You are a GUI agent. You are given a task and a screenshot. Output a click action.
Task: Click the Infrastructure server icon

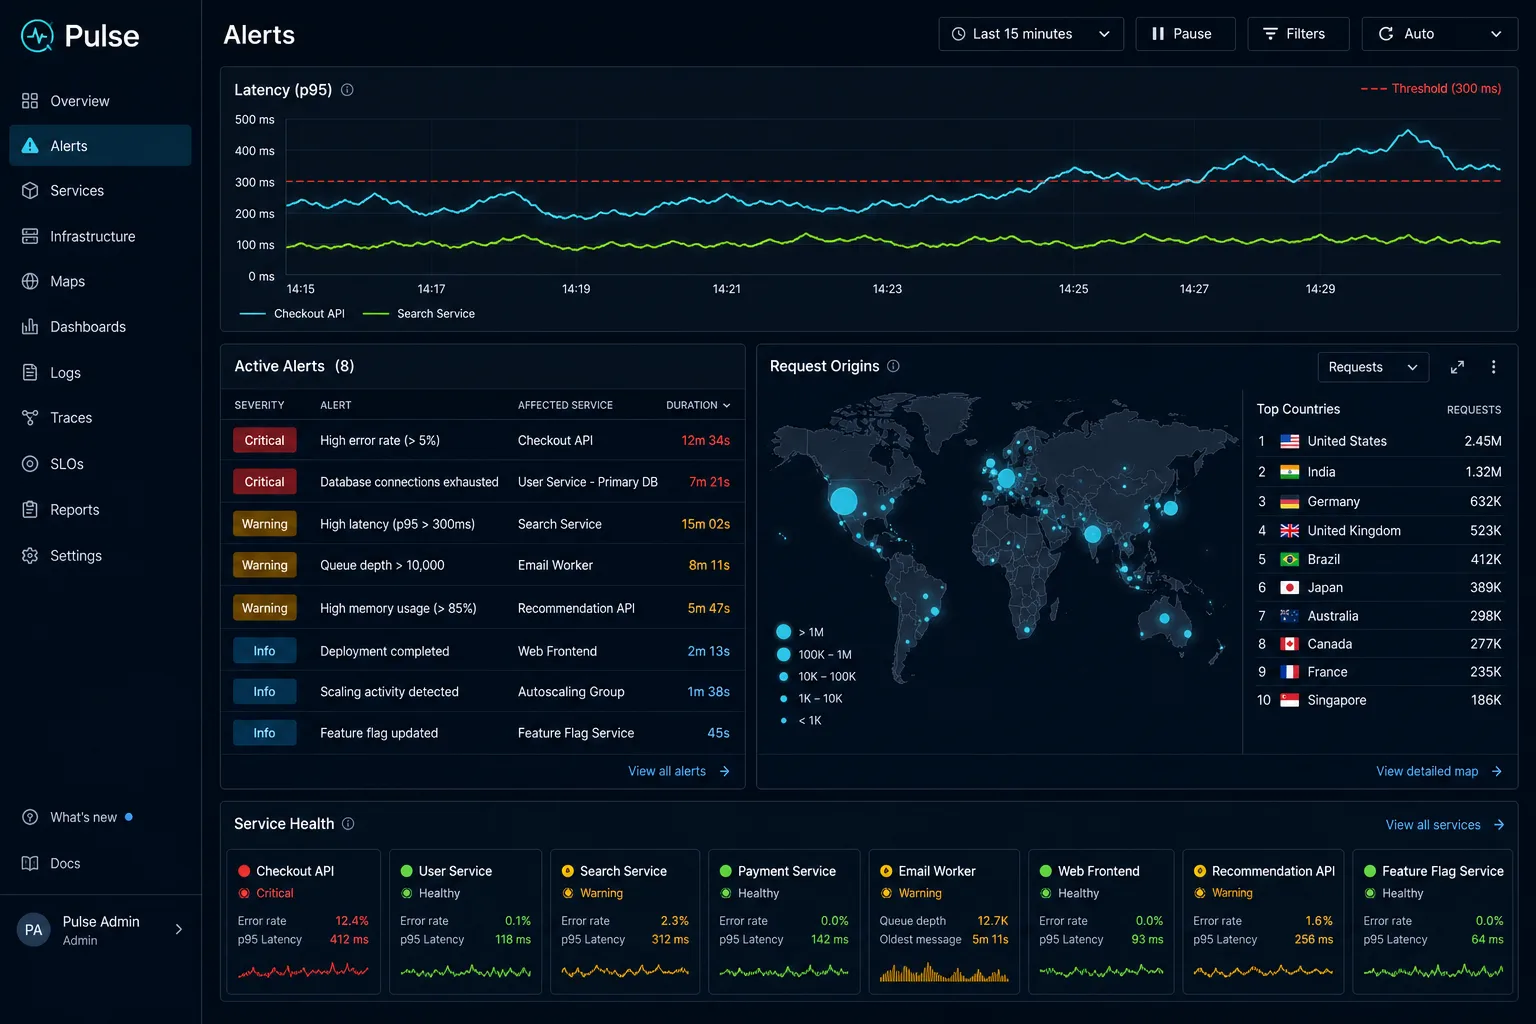pos(30,236)
